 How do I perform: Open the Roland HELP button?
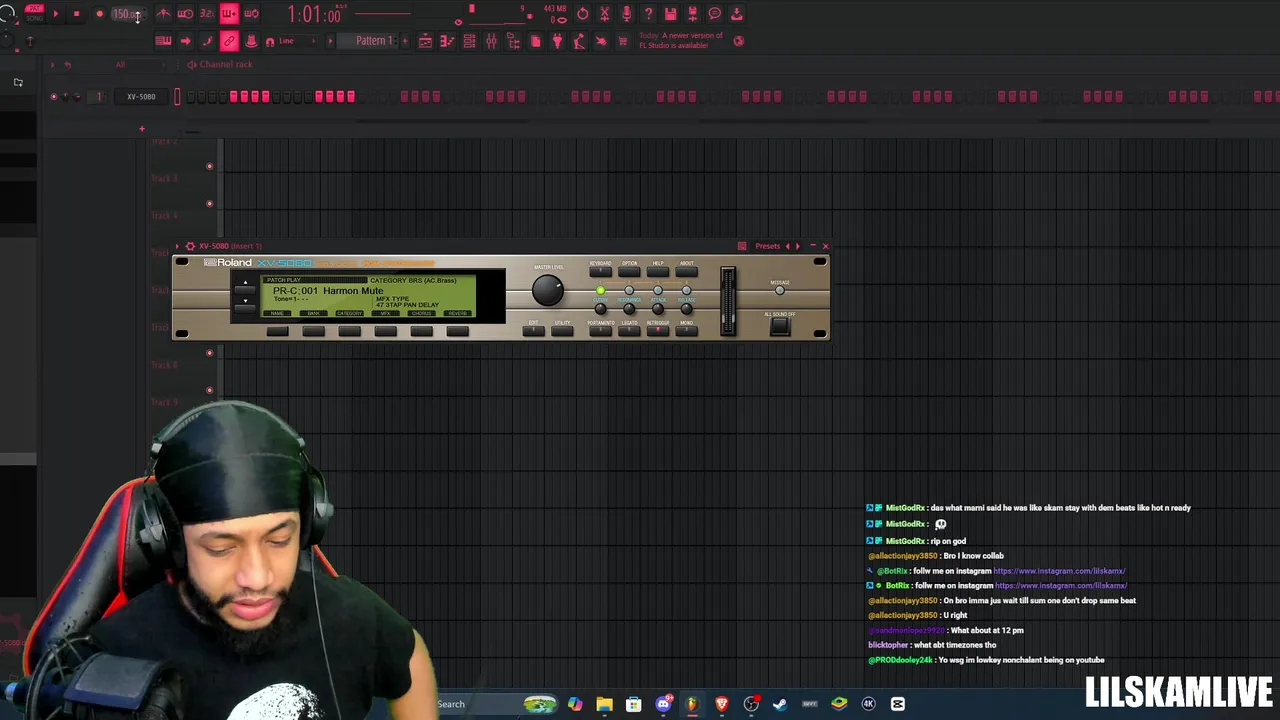[658, 271]
